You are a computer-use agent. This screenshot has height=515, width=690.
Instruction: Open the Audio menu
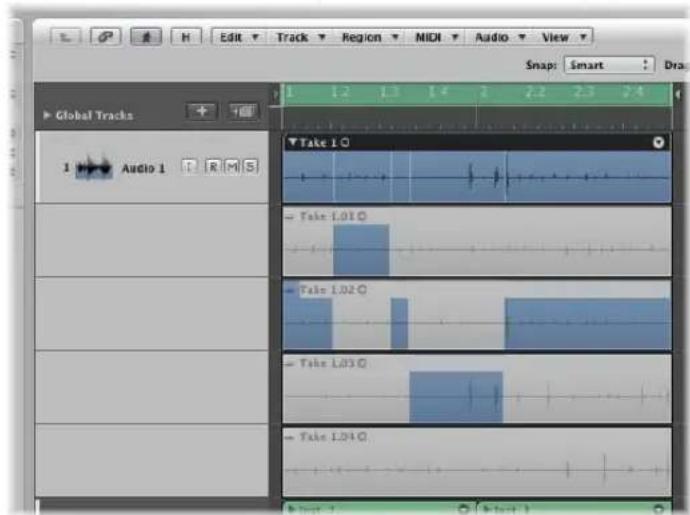pyautogui.click(x=500, y=37)
